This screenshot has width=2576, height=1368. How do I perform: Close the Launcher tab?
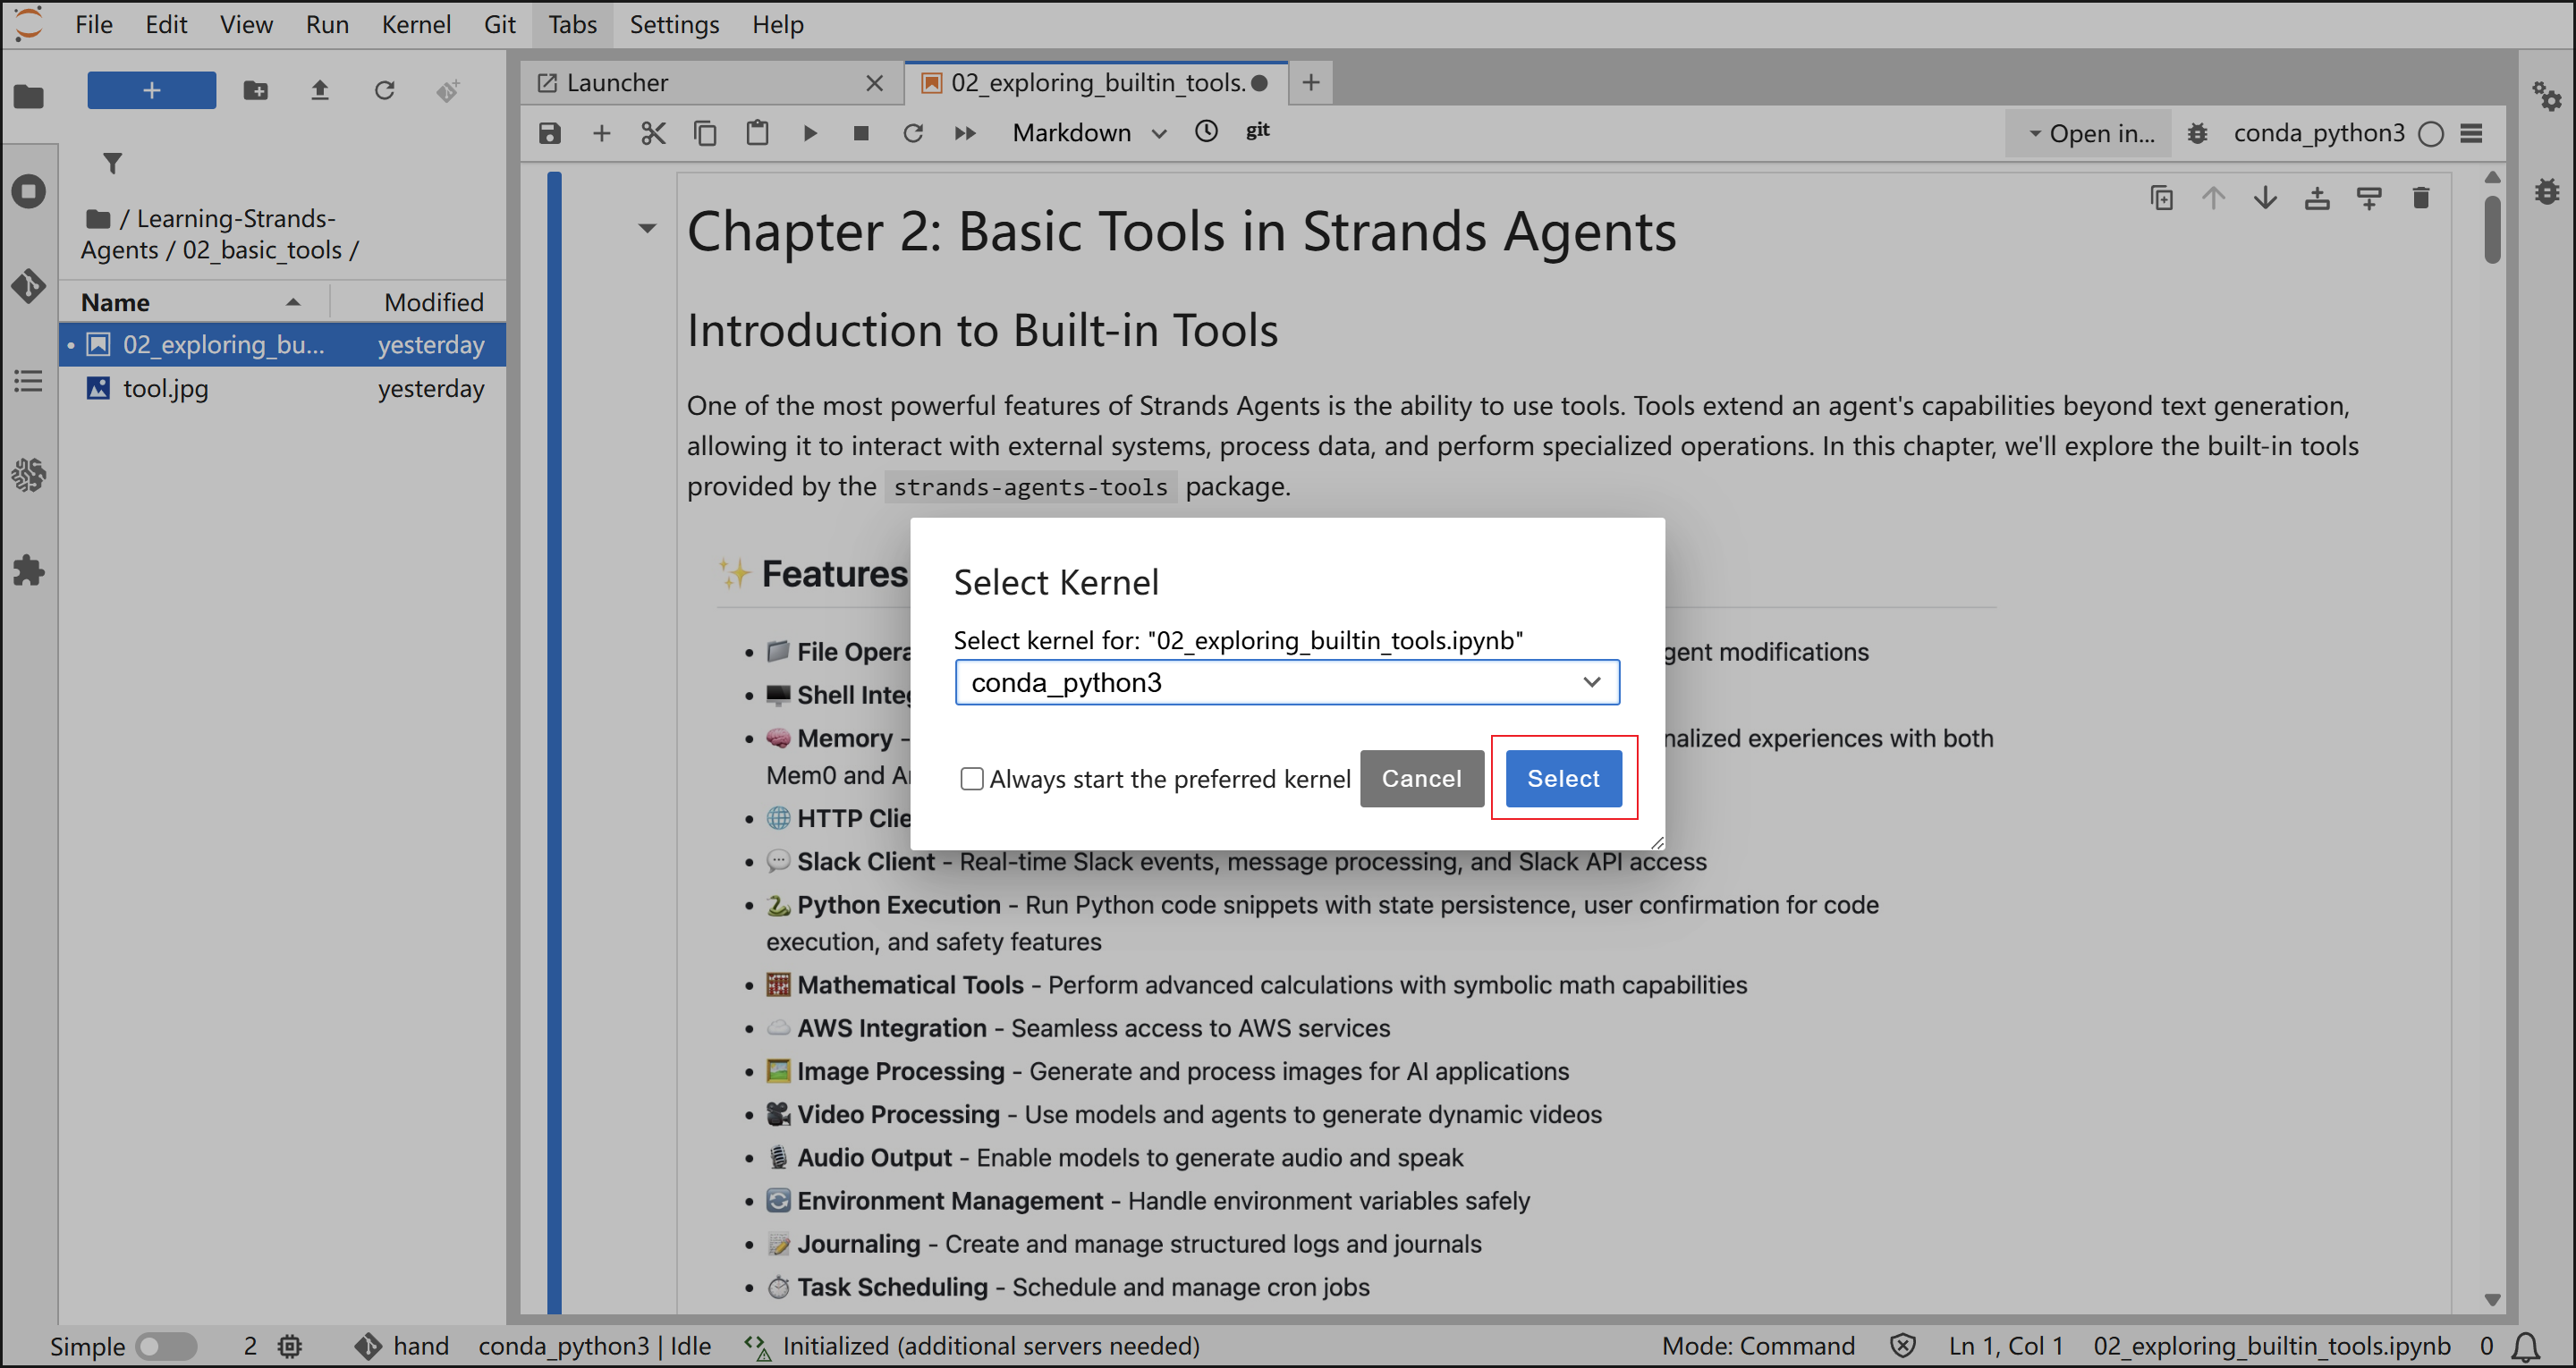pyautogui.click(x=874, y=83)
